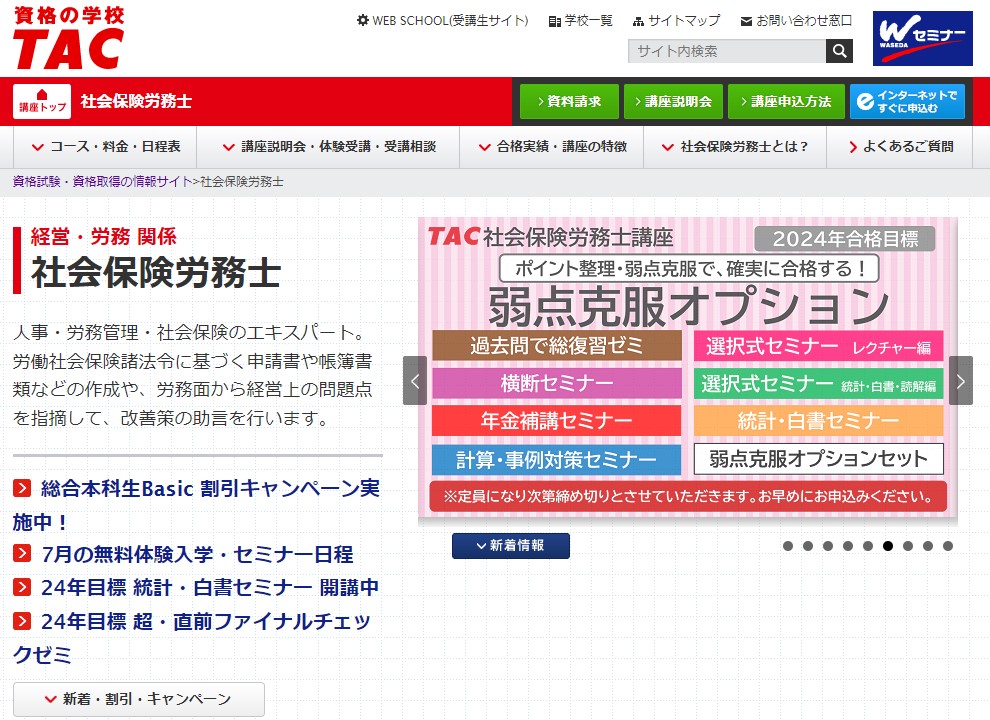Click the サイトマップ icon
The height and width of the screenshot is (720, 990).
(636, 19)
